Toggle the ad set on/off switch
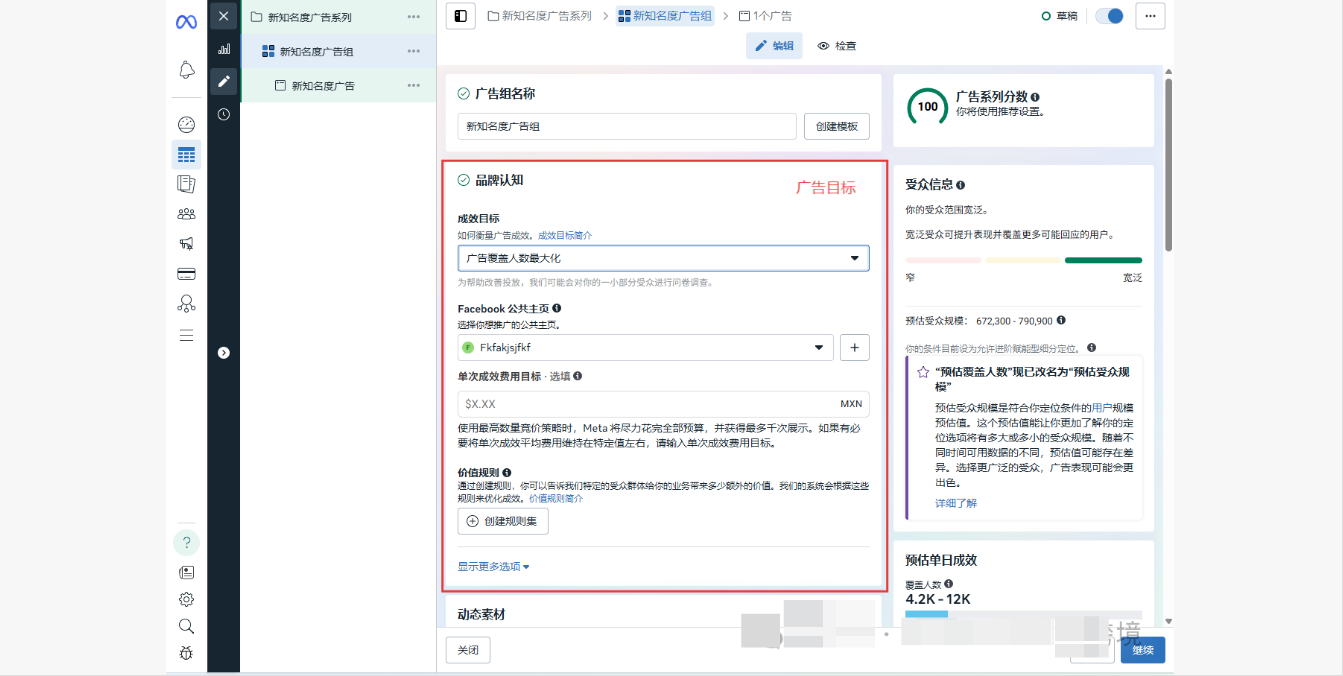This screenshot has width=1343, height=676. pyautogui.click(x=1109, y=16)
